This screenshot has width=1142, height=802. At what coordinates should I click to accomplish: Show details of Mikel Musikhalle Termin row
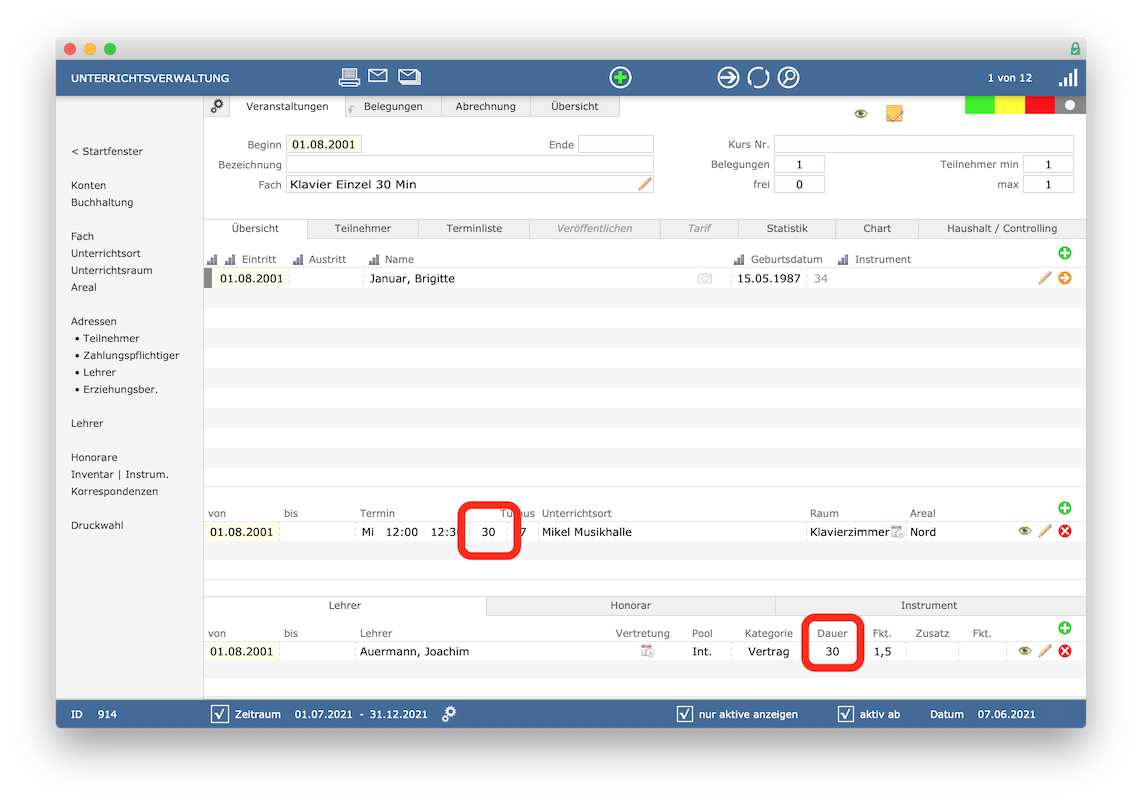coord(1025,531)
